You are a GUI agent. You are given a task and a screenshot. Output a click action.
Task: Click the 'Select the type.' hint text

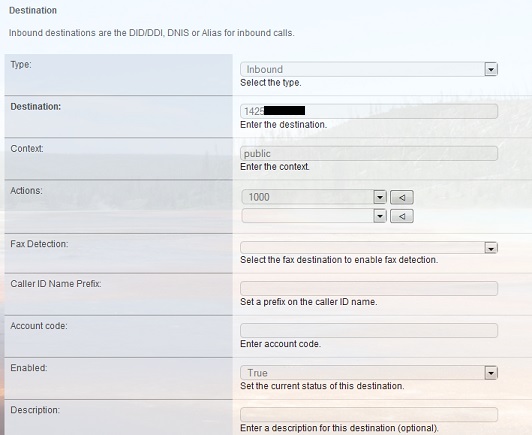[x=271, y=82]
